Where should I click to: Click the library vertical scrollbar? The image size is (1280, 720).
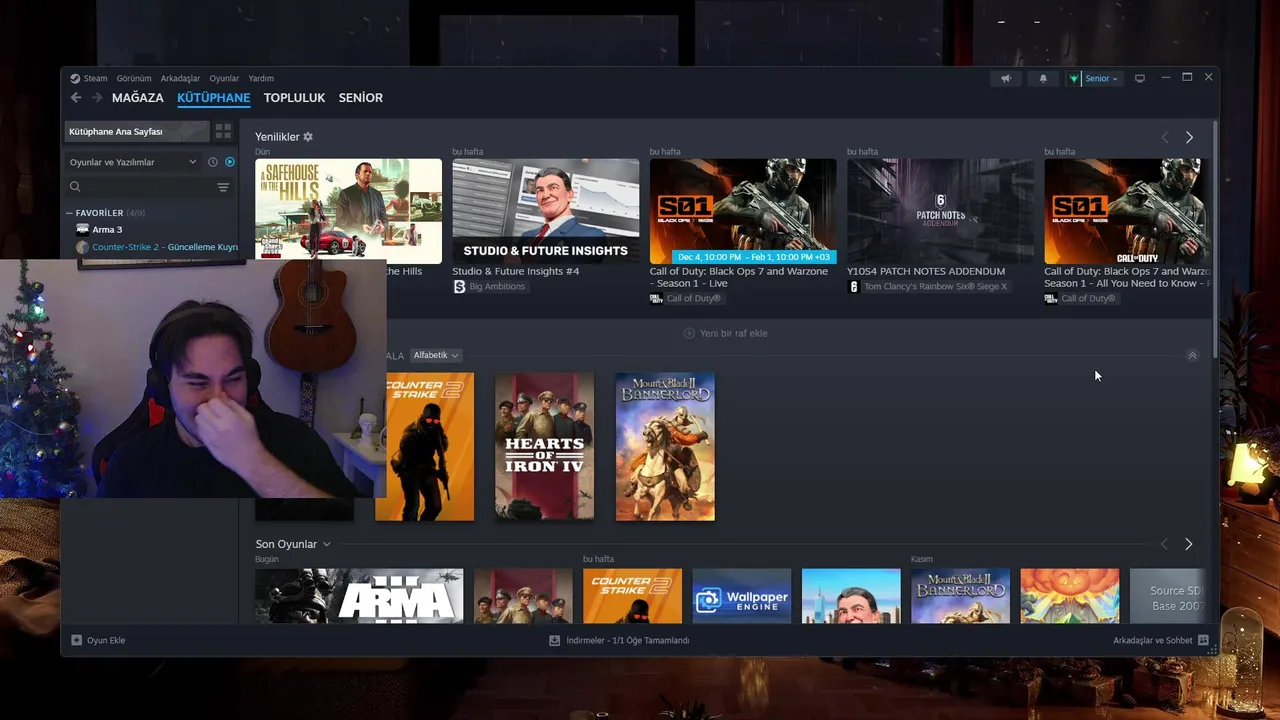[x=1215, y=240]
